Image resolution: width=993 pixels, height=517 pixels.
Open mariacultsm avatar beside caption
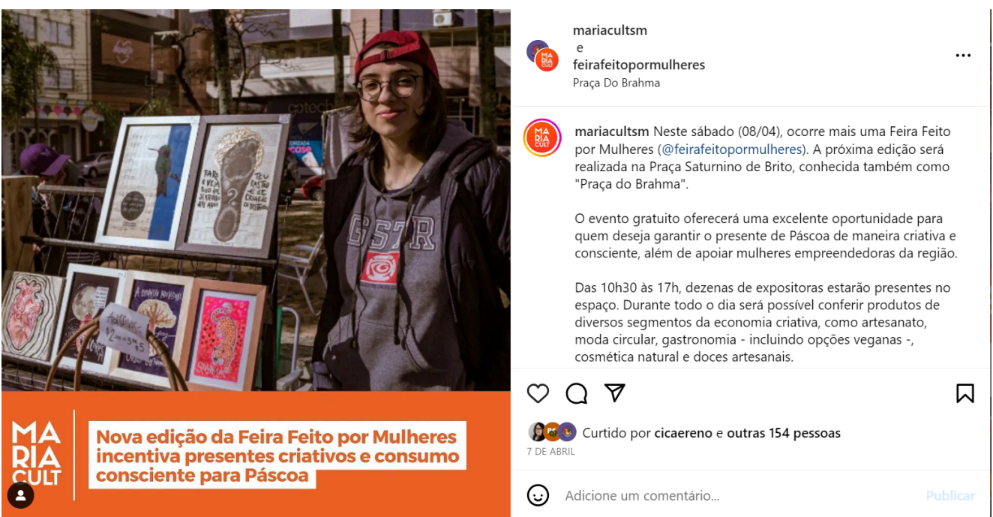541,137
